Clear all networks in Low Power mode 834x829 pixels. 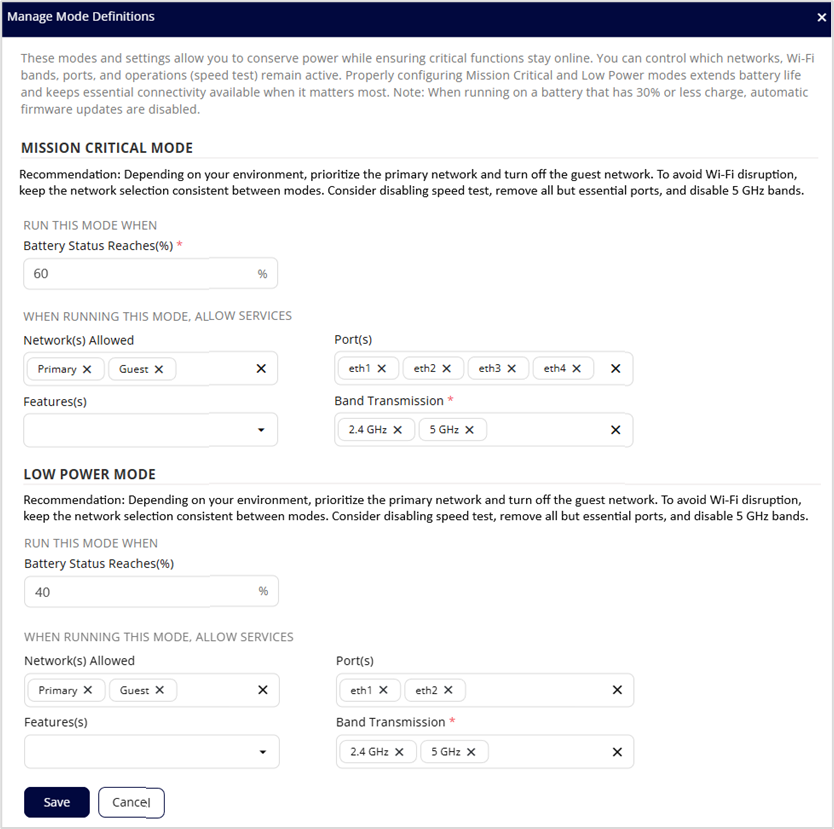(263, 690)
